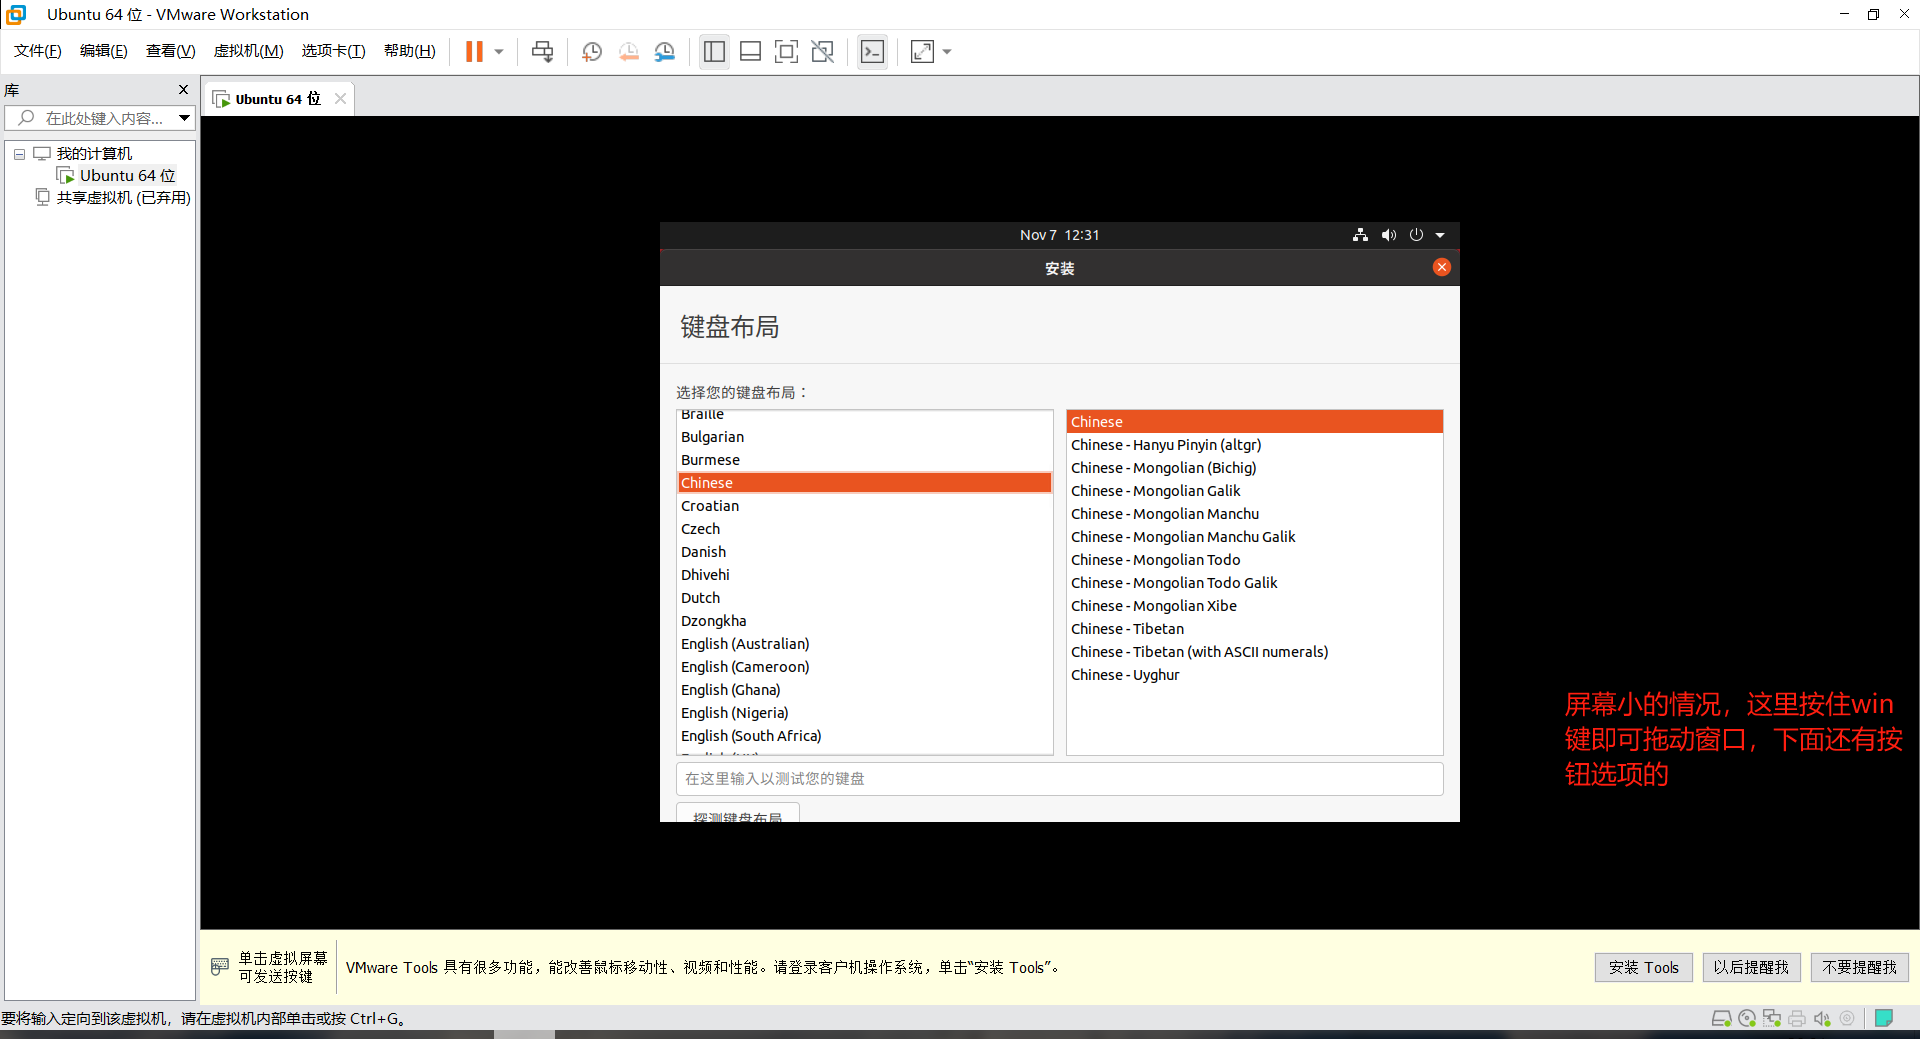Close the library panel
The width and height of the screenshot is (1920, 1039).
(x=183, y=90)
